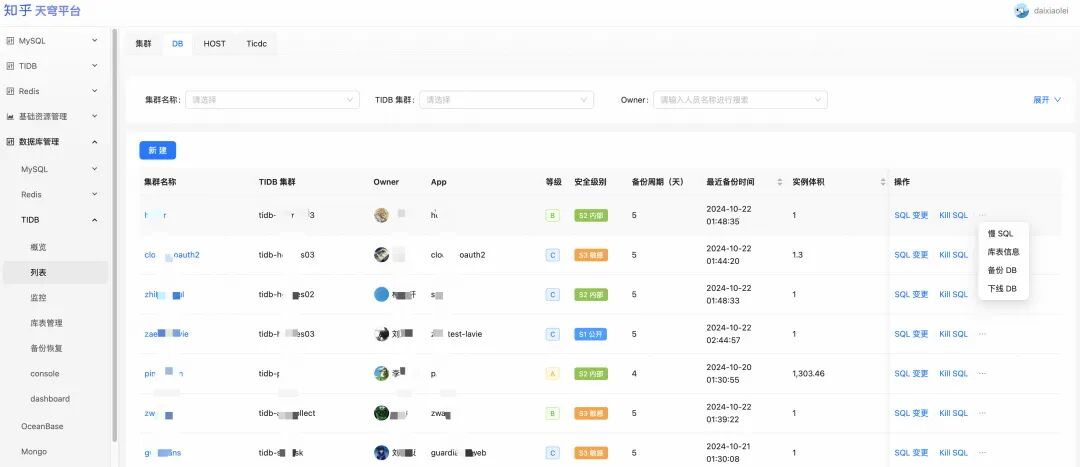This screenshot has height=467, width=1080.
Task: Switch to the DB tab
Action: pos(178,43)
